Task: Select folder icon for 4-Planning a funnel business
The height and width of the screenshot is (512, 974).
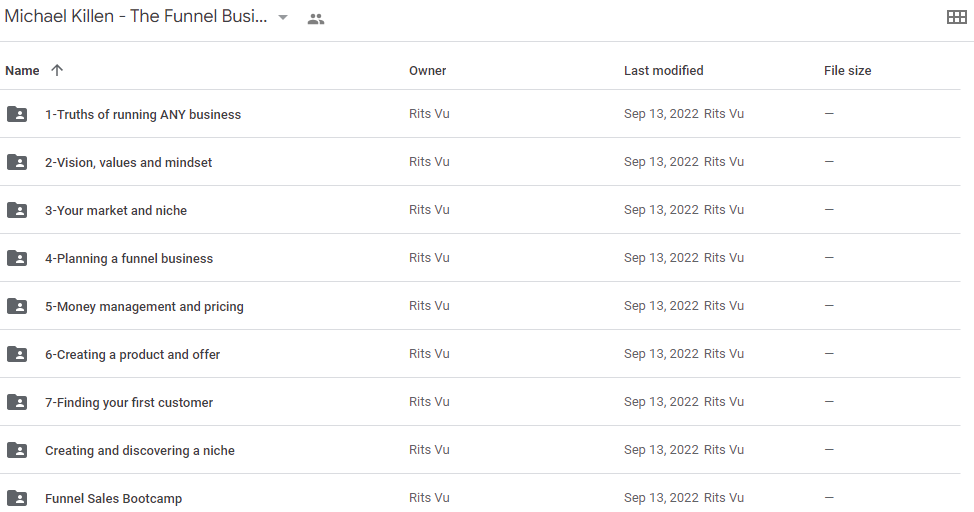Action: [x=17, y=258]
